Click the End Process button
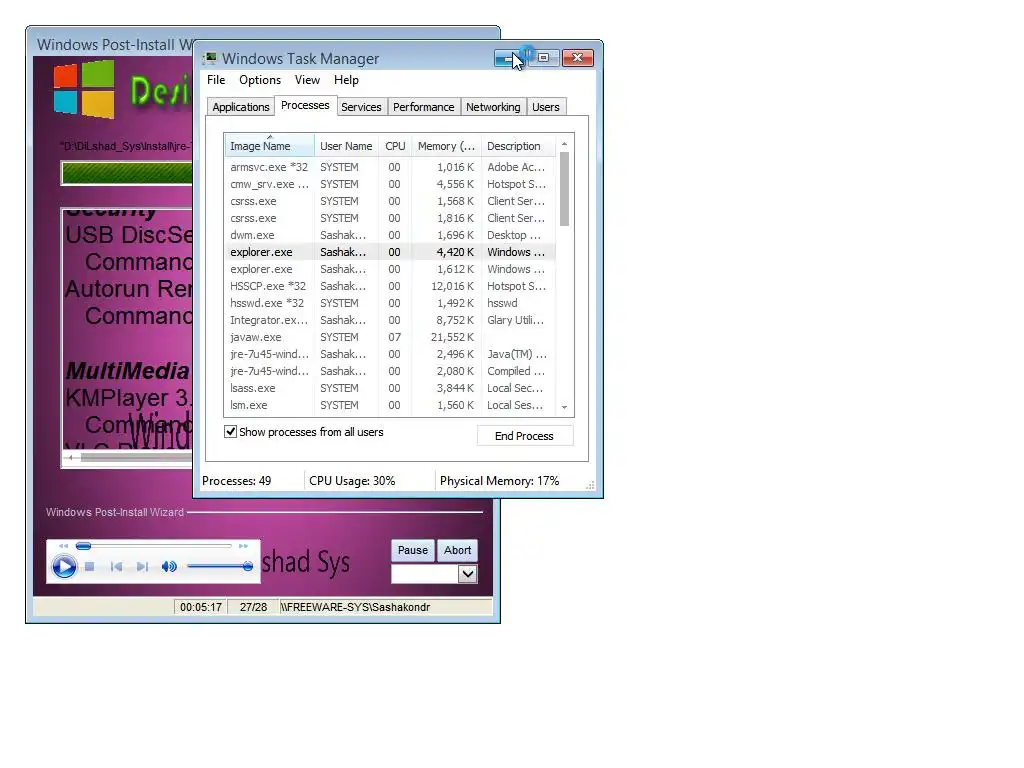The width and height of the screenshot is (1024, 768). click(524, 436)
